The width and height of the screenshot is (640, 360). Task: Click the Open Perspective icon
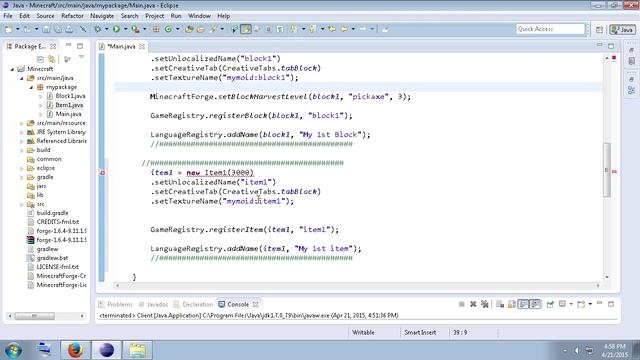pos(599,29)
